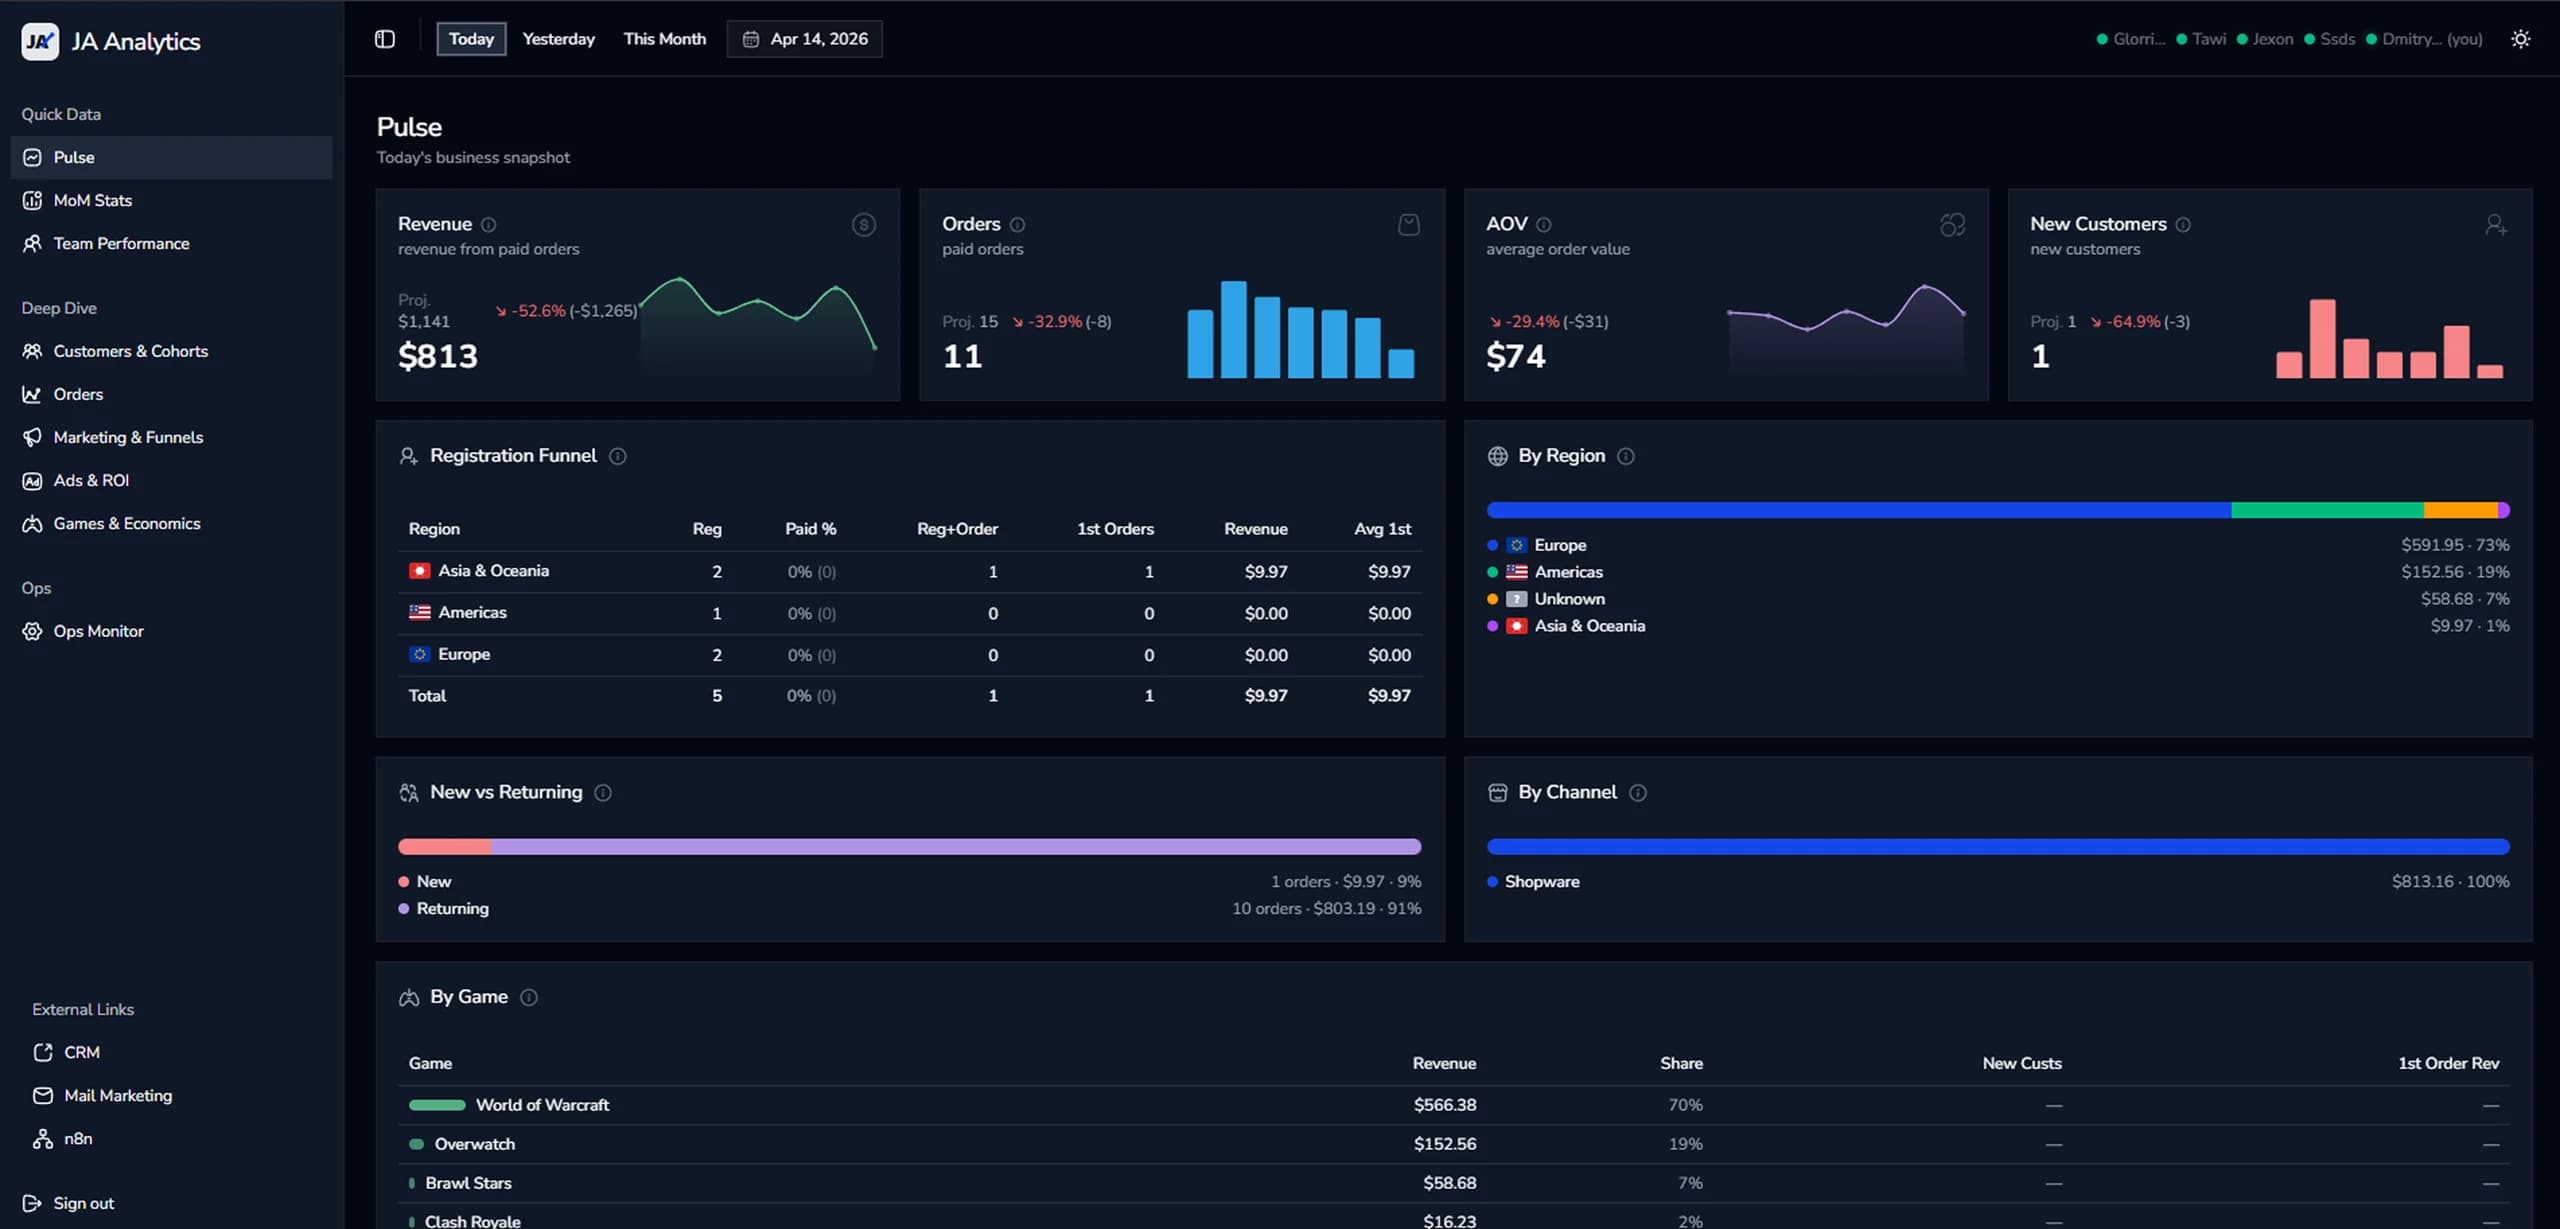The height and width of the screenshot is (1229, 2560).
Task: Switch to Yesterday view
Action: click(558, 39)
